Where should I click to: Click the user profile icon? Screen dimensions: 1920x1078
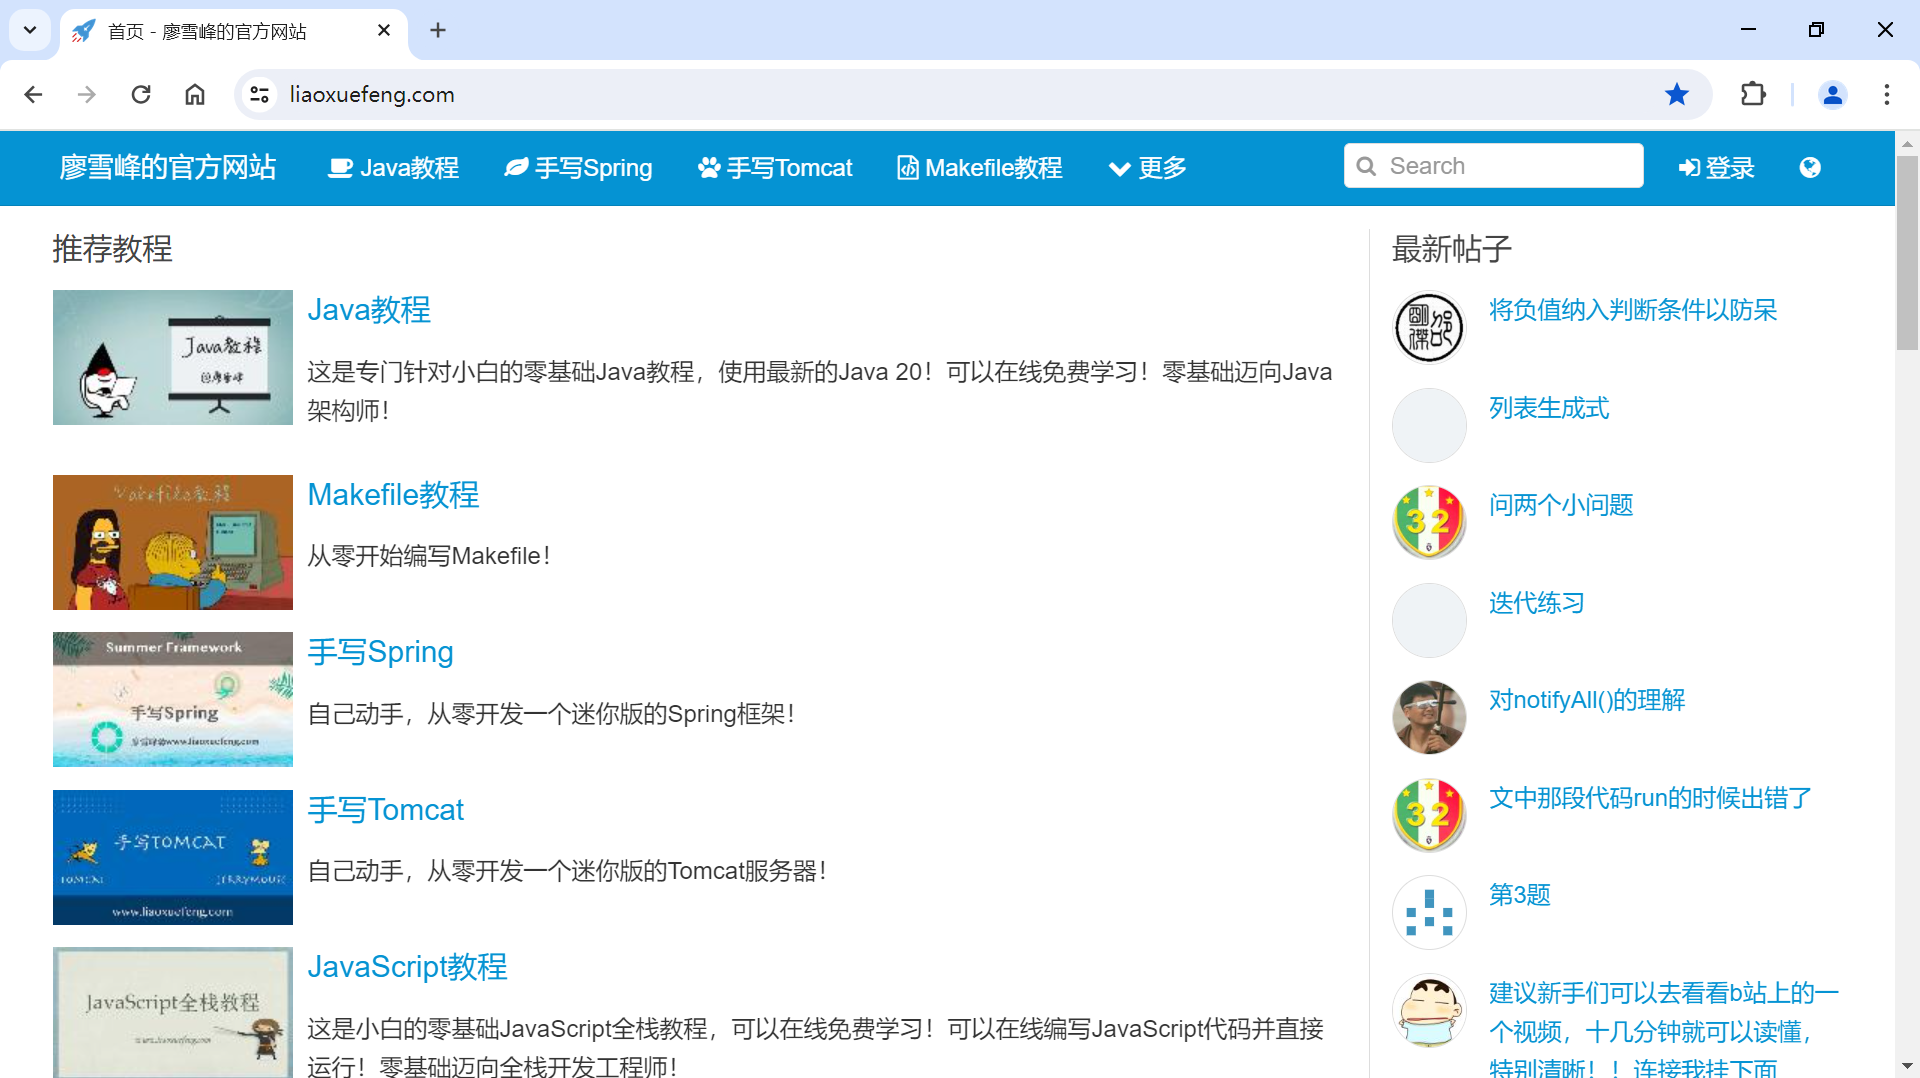pos(1833,94)
